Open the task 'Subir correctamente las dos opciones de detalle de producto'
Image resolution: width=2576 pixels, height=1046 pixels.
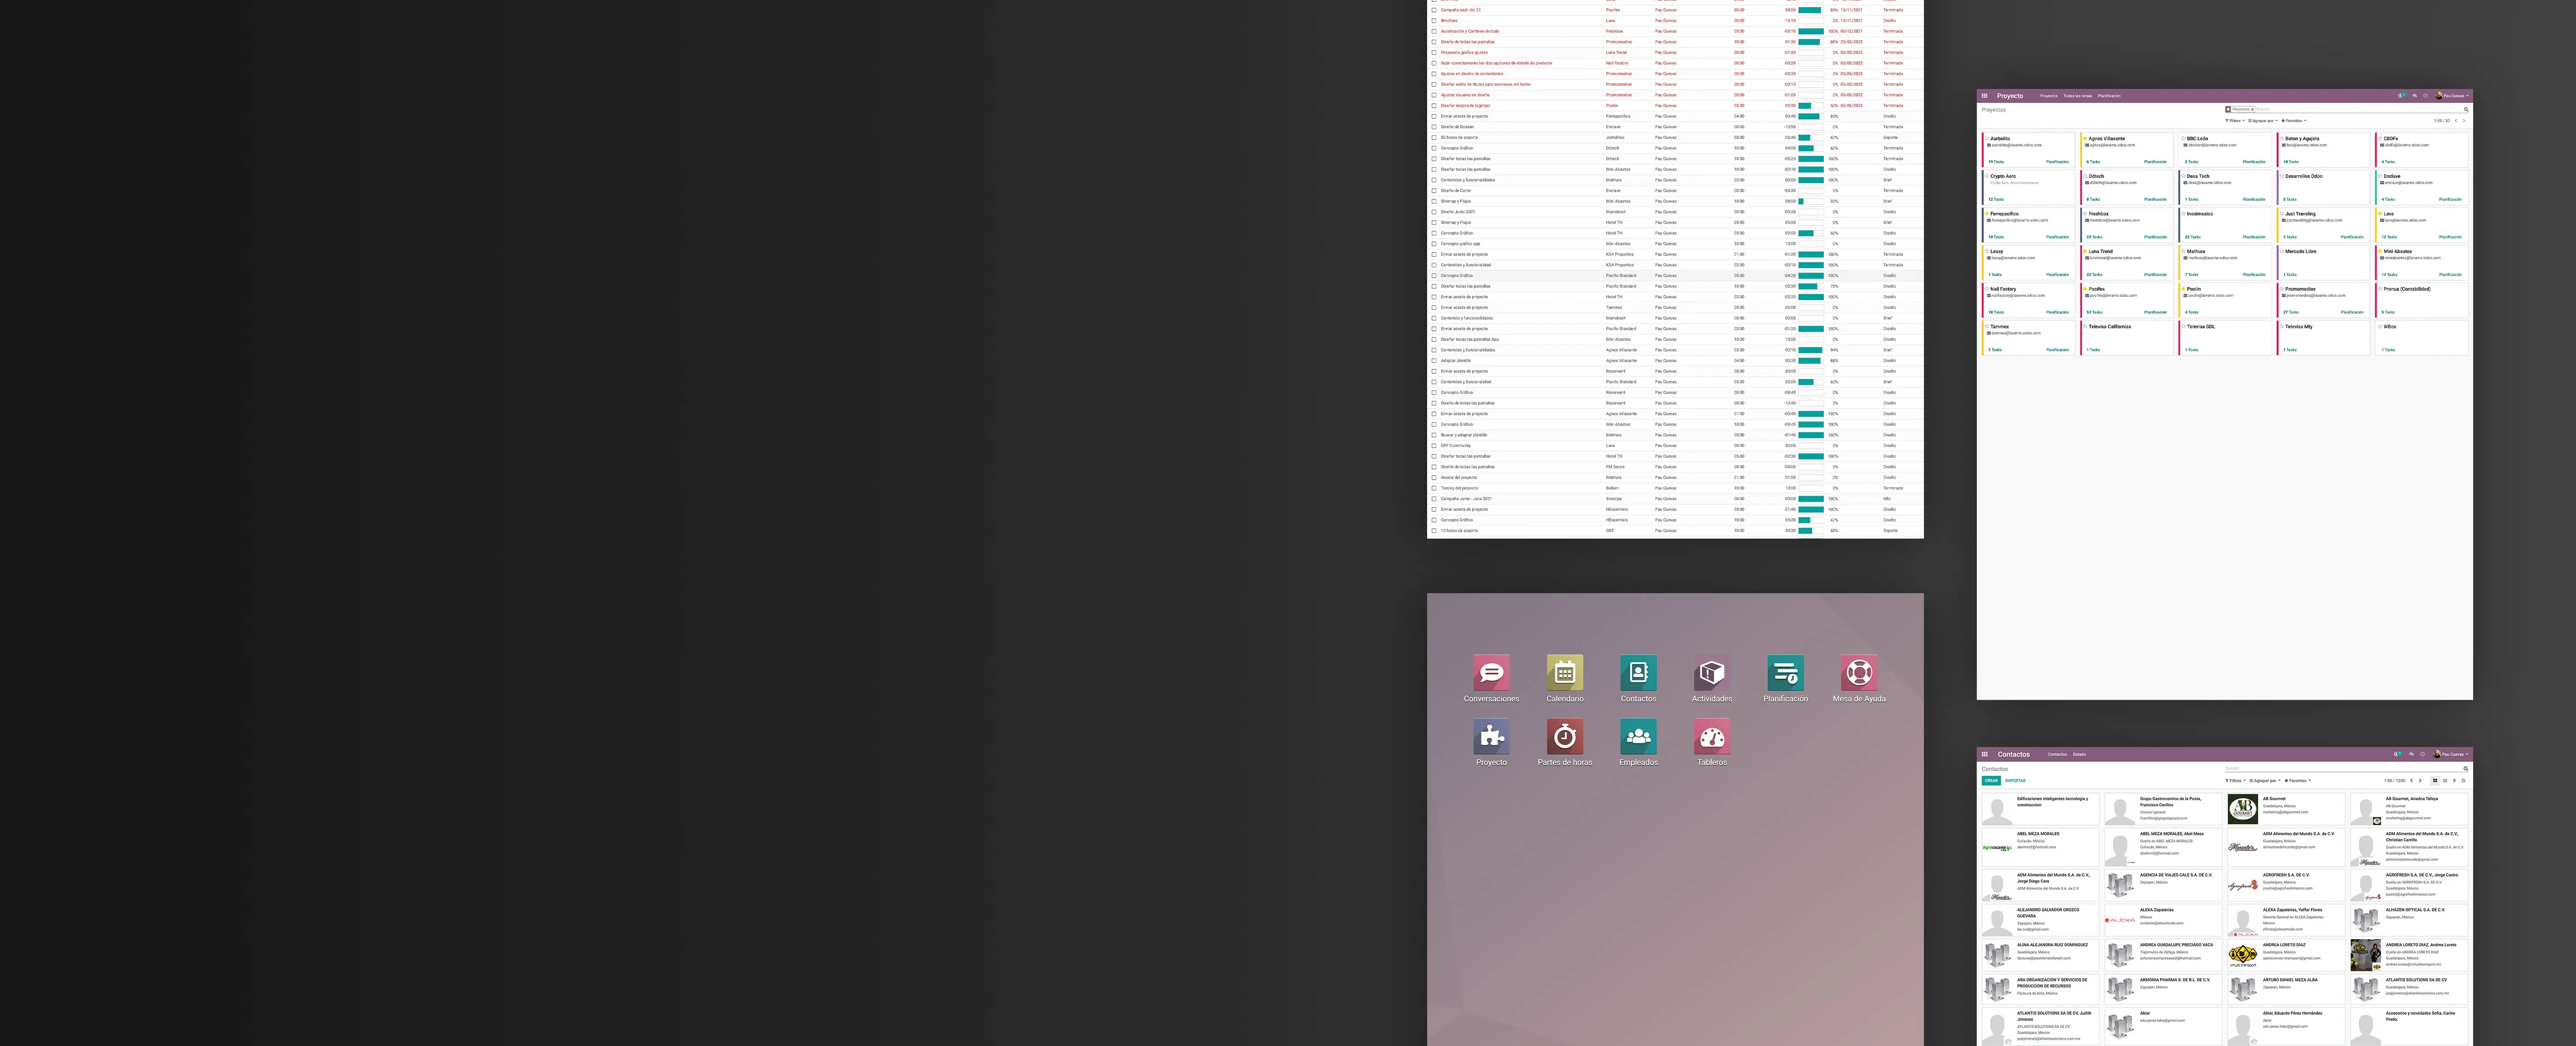click(1496, 63)
